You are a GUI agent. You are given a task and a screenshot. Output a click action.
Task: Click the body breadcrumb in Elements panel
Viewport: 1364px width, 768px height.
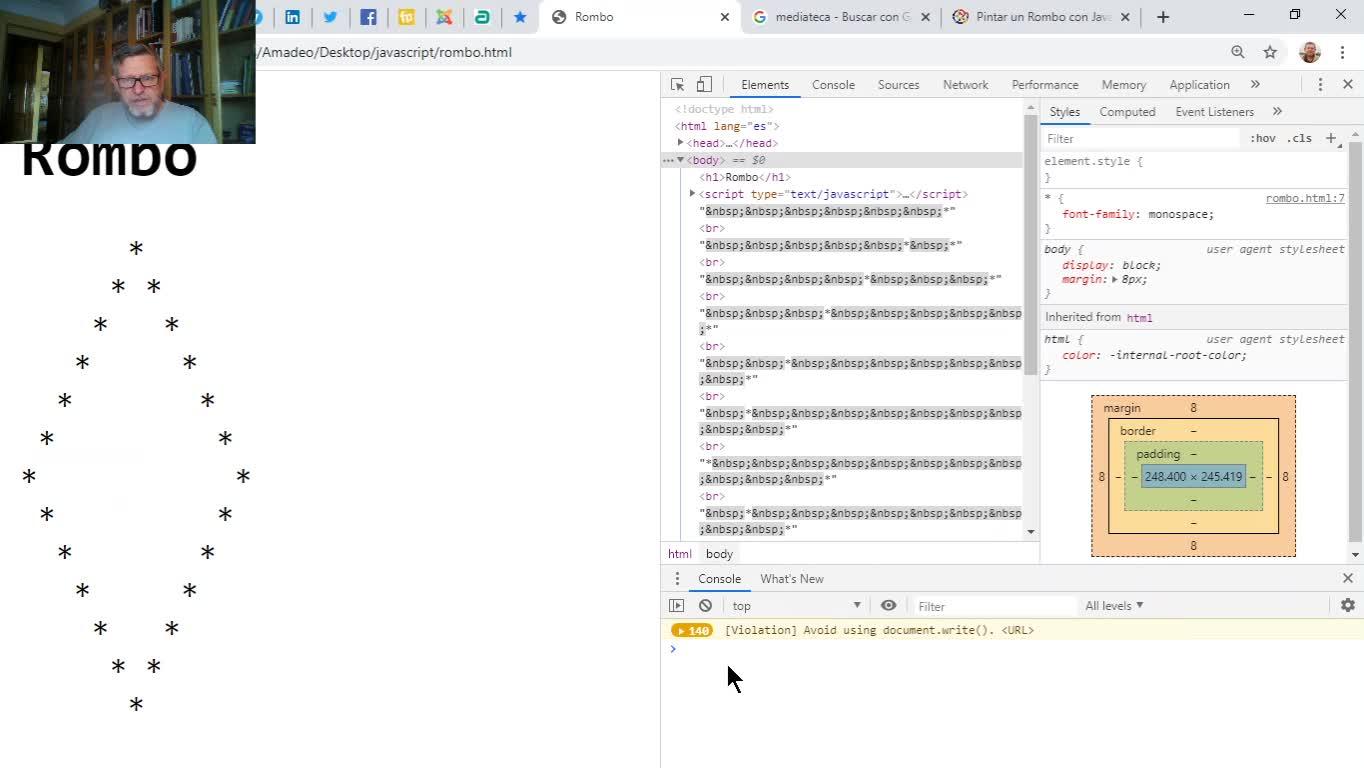coord(719,554)
